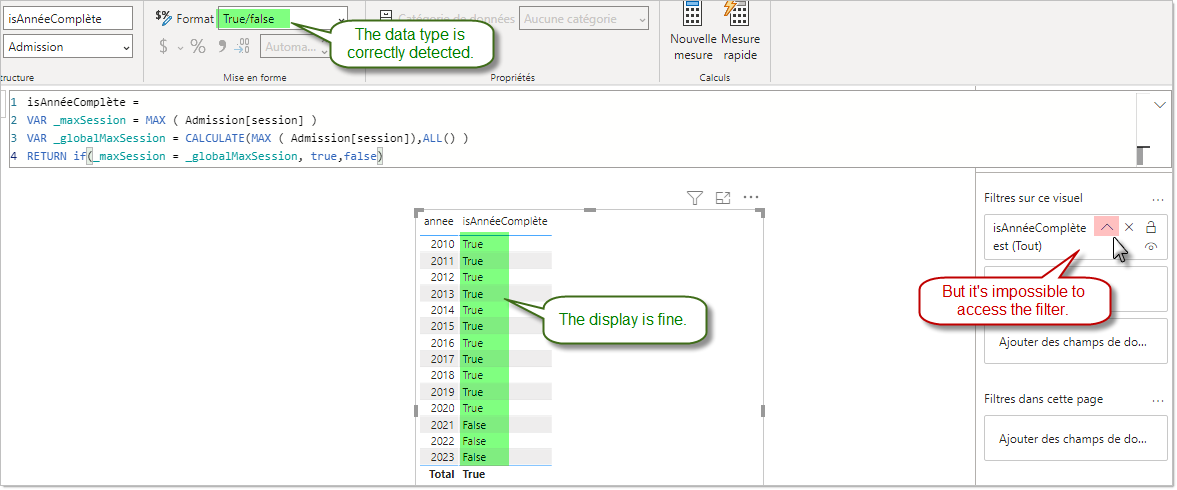Viewport: 1177px width, 490px height.
Task: Expand the formula bar chevron
Action: pyautogui.click(x=1159, y=105)
